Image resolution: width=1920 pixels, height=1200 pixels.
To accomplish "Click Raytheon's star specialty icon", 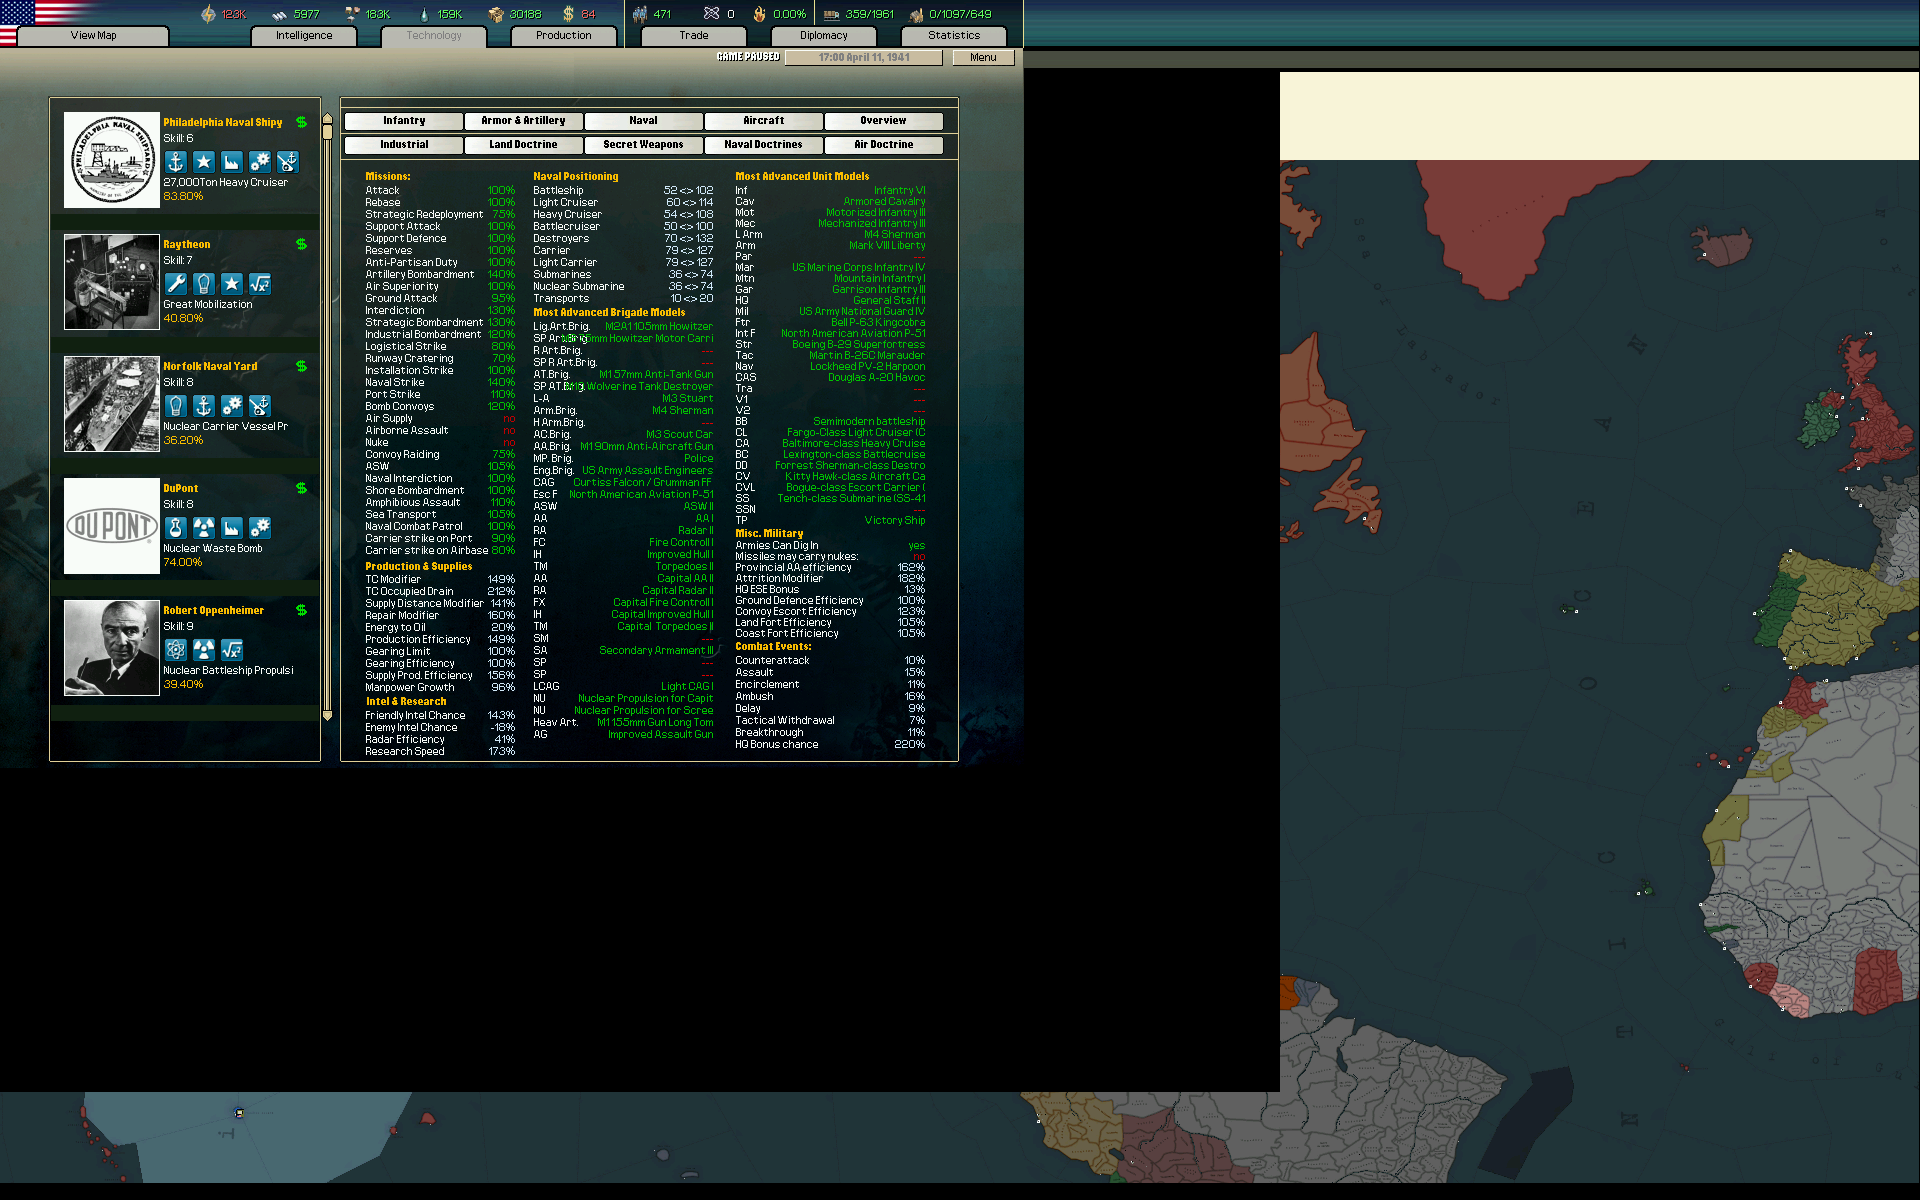I will click(x=232, y=284).
